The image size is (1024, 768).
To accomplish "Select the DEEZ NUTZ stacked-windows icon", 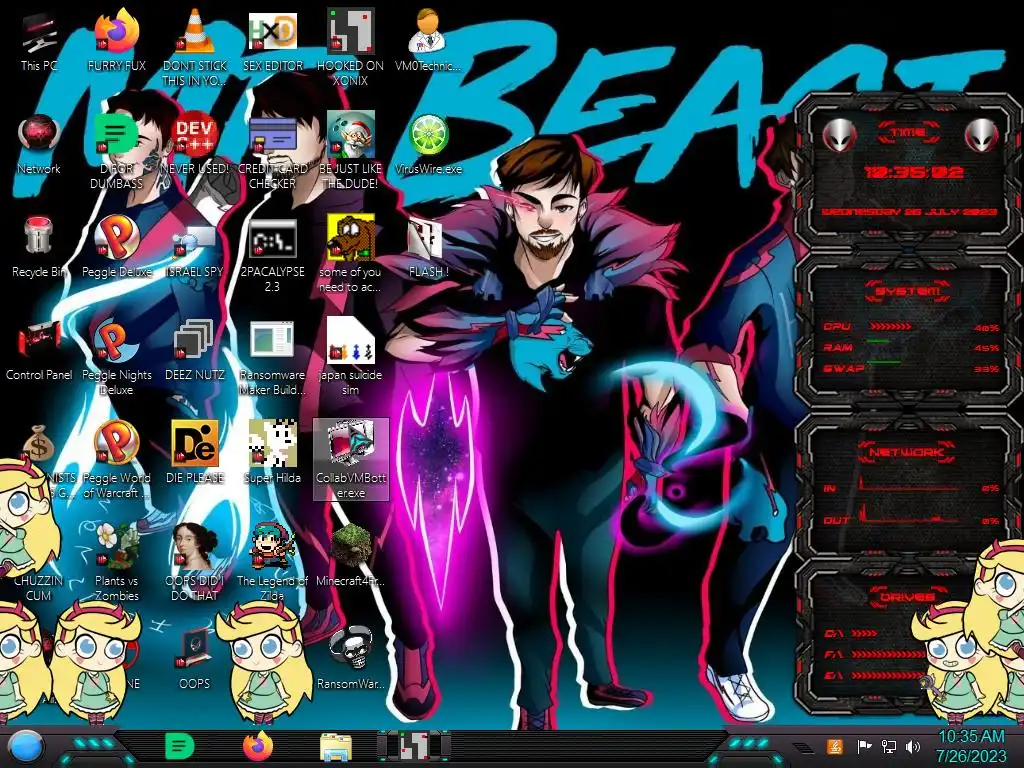I will click(x=195, y=351).
